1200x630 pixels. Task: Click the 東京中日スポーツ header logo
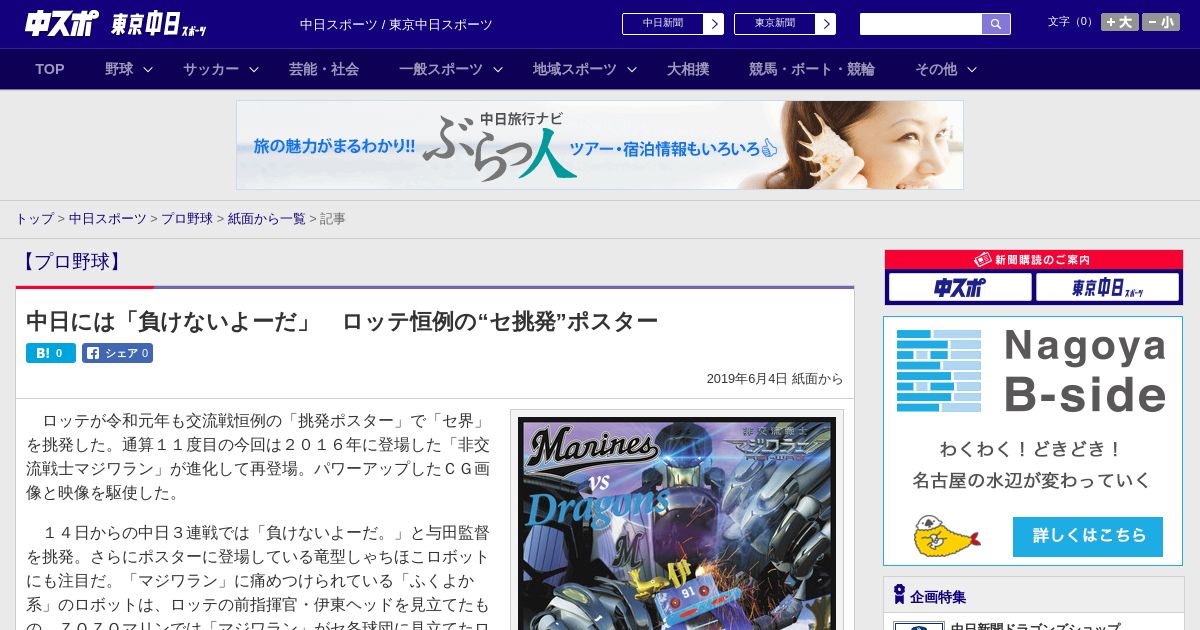coord(159,23)
